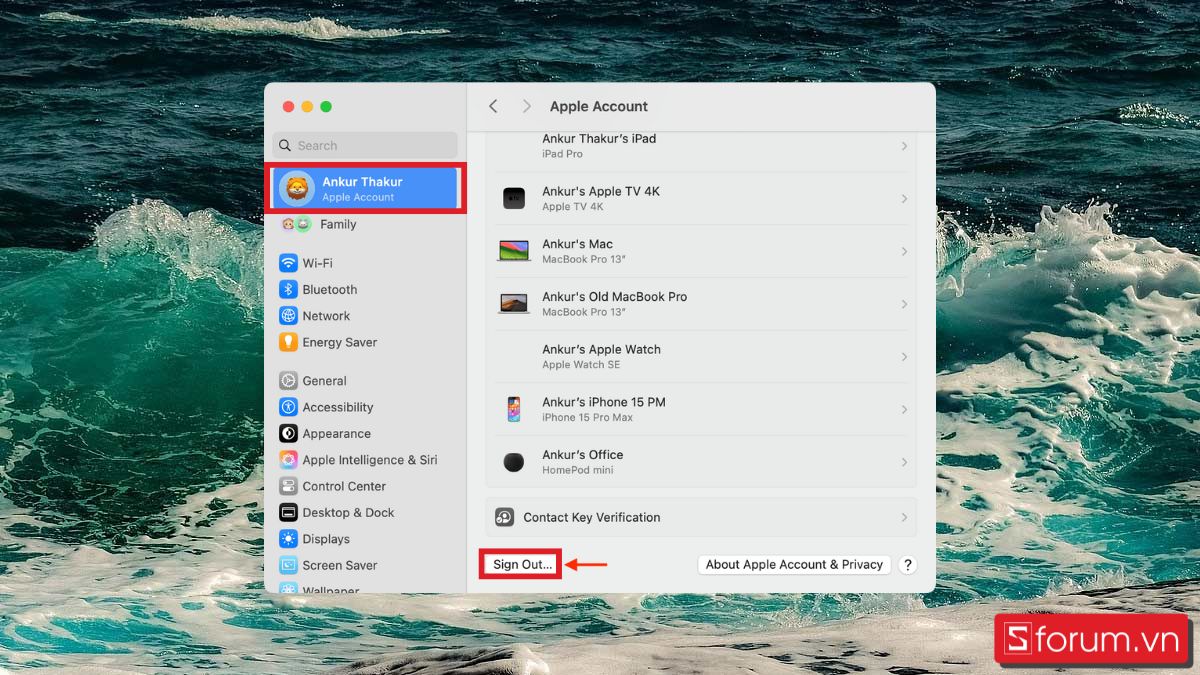Image resolution: width=1200 pixels, height=675 pixels.
Task: Navigate back with the left arrow
Action: [x=493, y=106]
